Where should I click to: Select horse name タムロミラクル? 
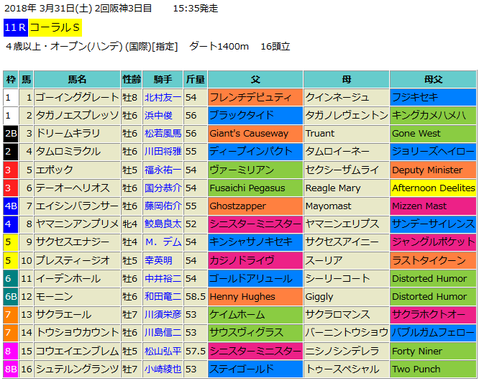click(68, 151)
